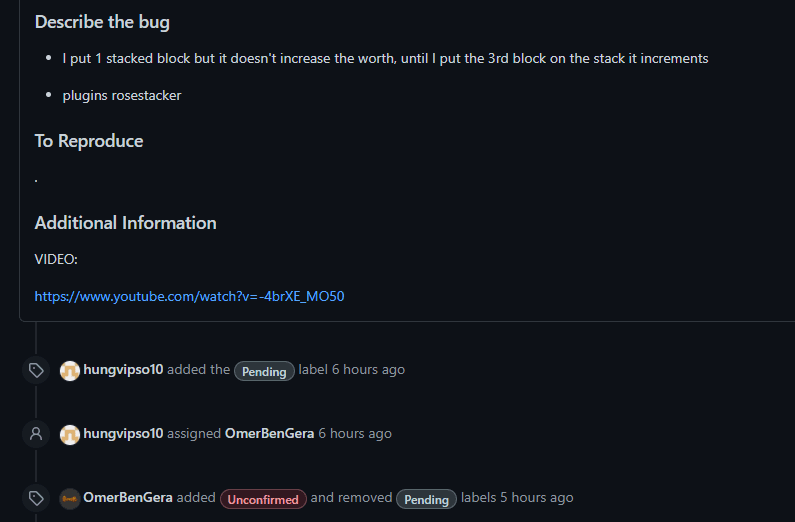
Task: Click the removed Pending label next to Unconfirmed
Action: pos(426,499)
